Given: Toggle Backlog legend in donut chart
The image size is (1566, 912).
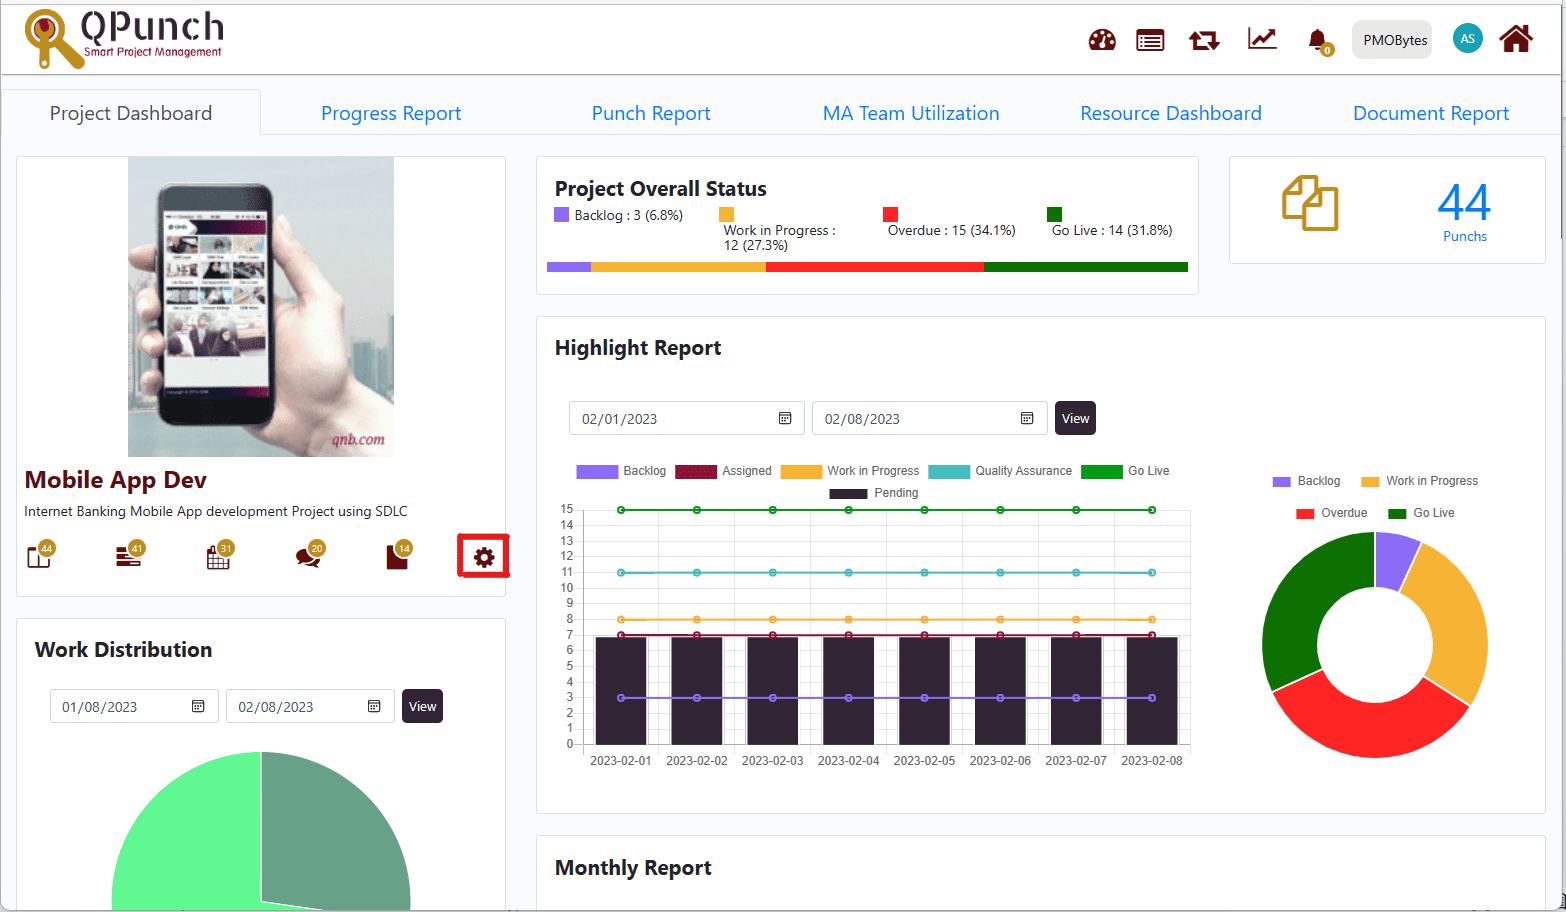Looking at the screenshot, I should point(1306,481).
